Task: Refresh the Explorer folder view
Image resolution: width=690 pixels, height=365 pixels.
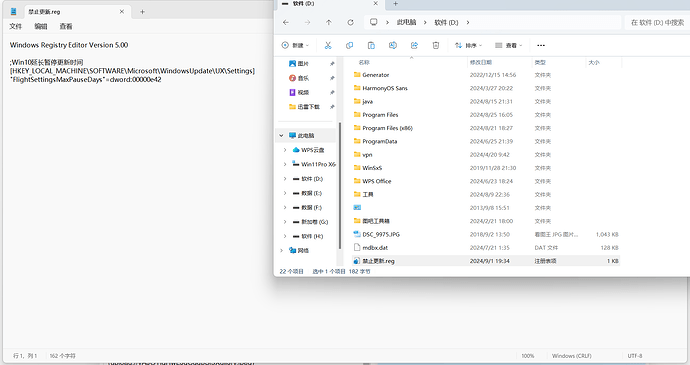Action: (350, 22)
